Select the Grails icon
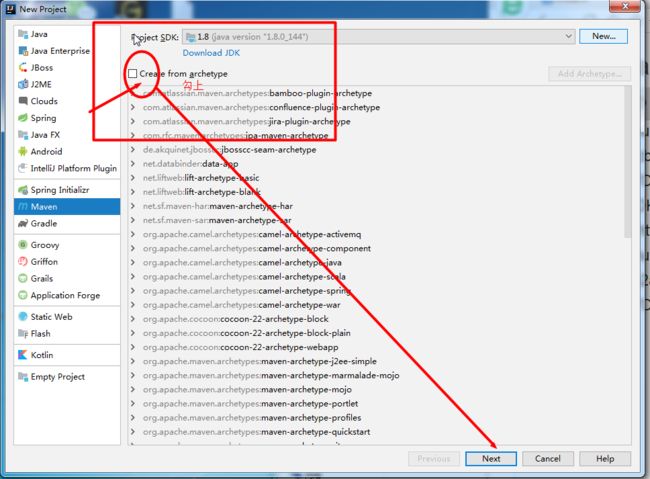The width and height of the screenshot is (650, 479). (x=23, y=278)
